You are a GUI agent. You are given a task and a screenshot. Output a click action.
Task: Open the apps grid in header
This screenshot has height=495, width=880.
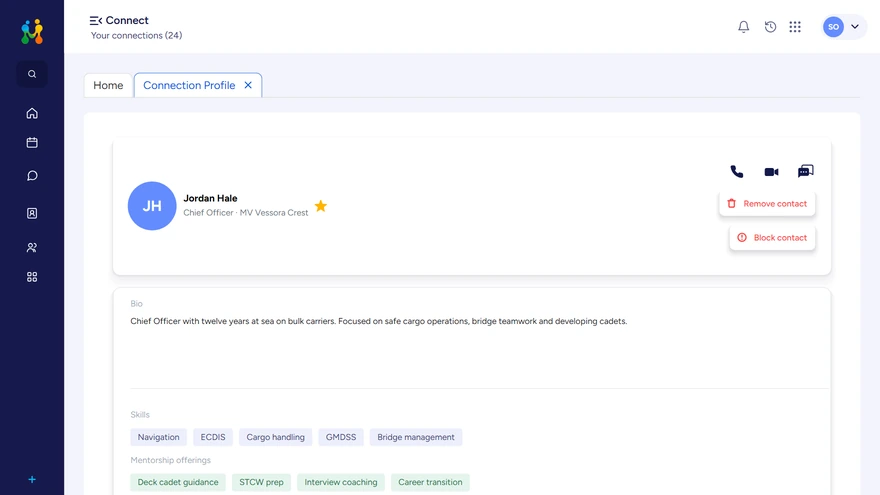point(795,26)
